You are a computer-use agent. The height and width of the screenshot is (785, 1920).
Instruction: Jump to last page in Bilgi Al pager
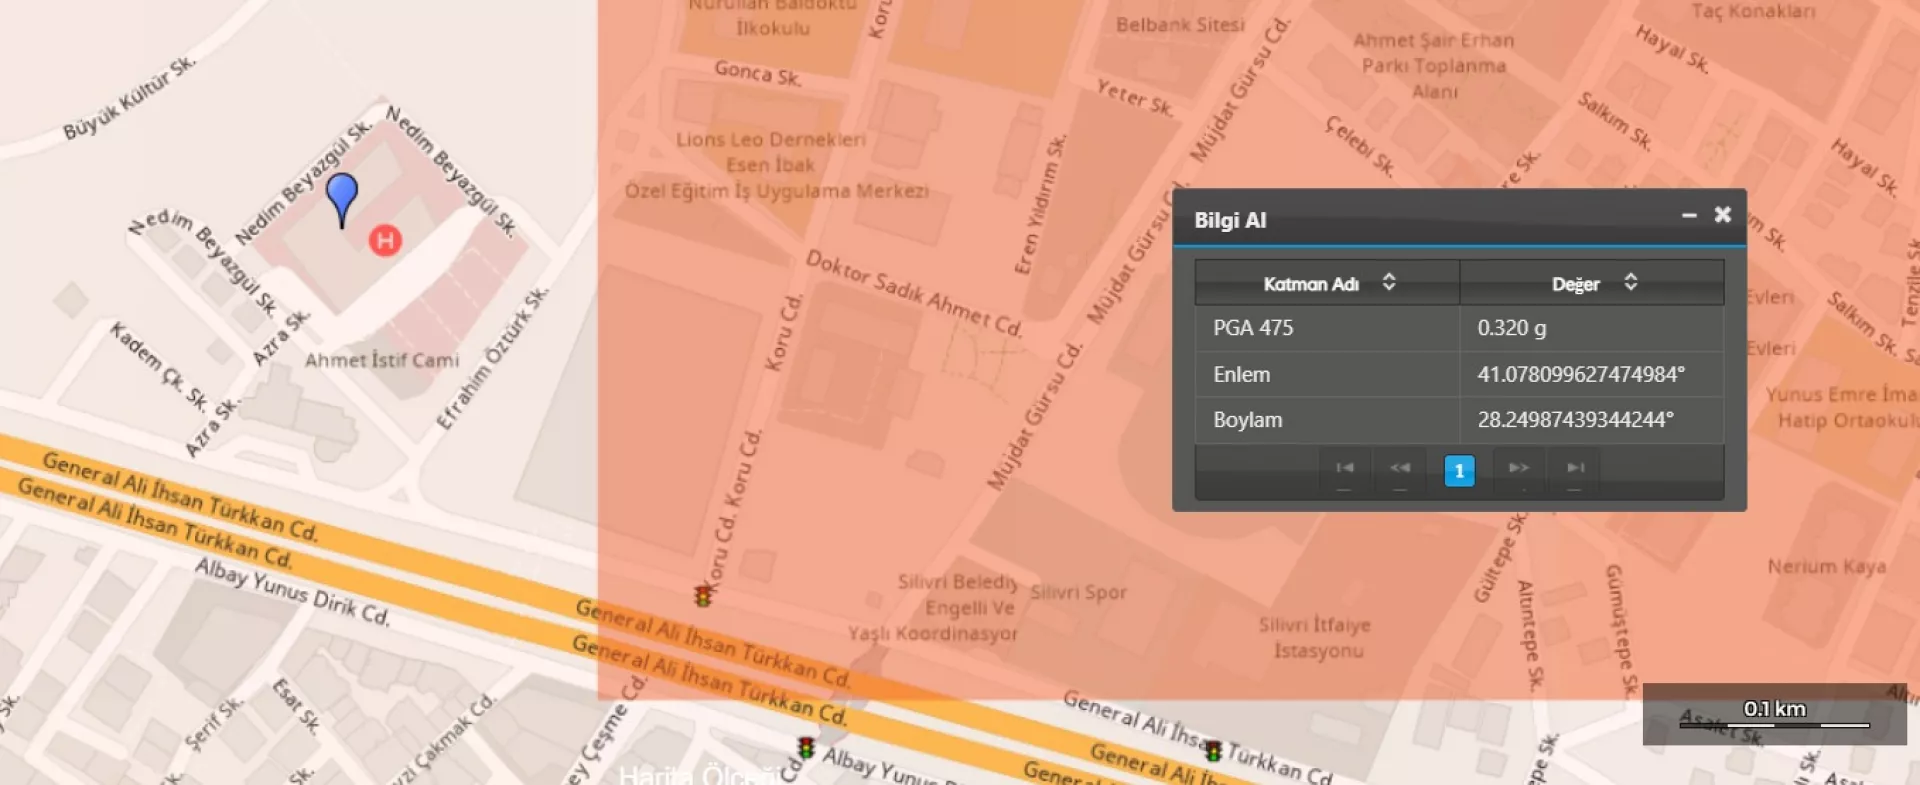[x=1575, y=469]
